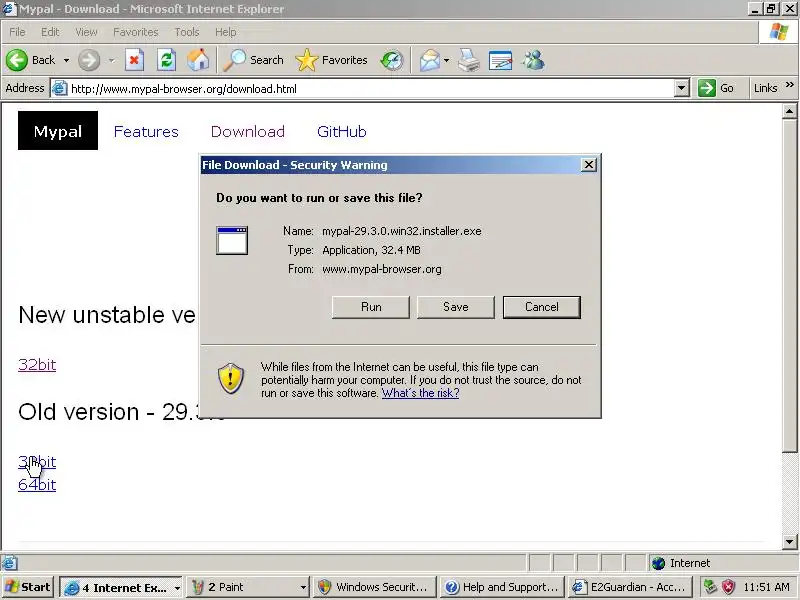This screenshot has width=800, height=600.
Task: Click into the Address bar URL field
Action: click(x=371, y=89)
